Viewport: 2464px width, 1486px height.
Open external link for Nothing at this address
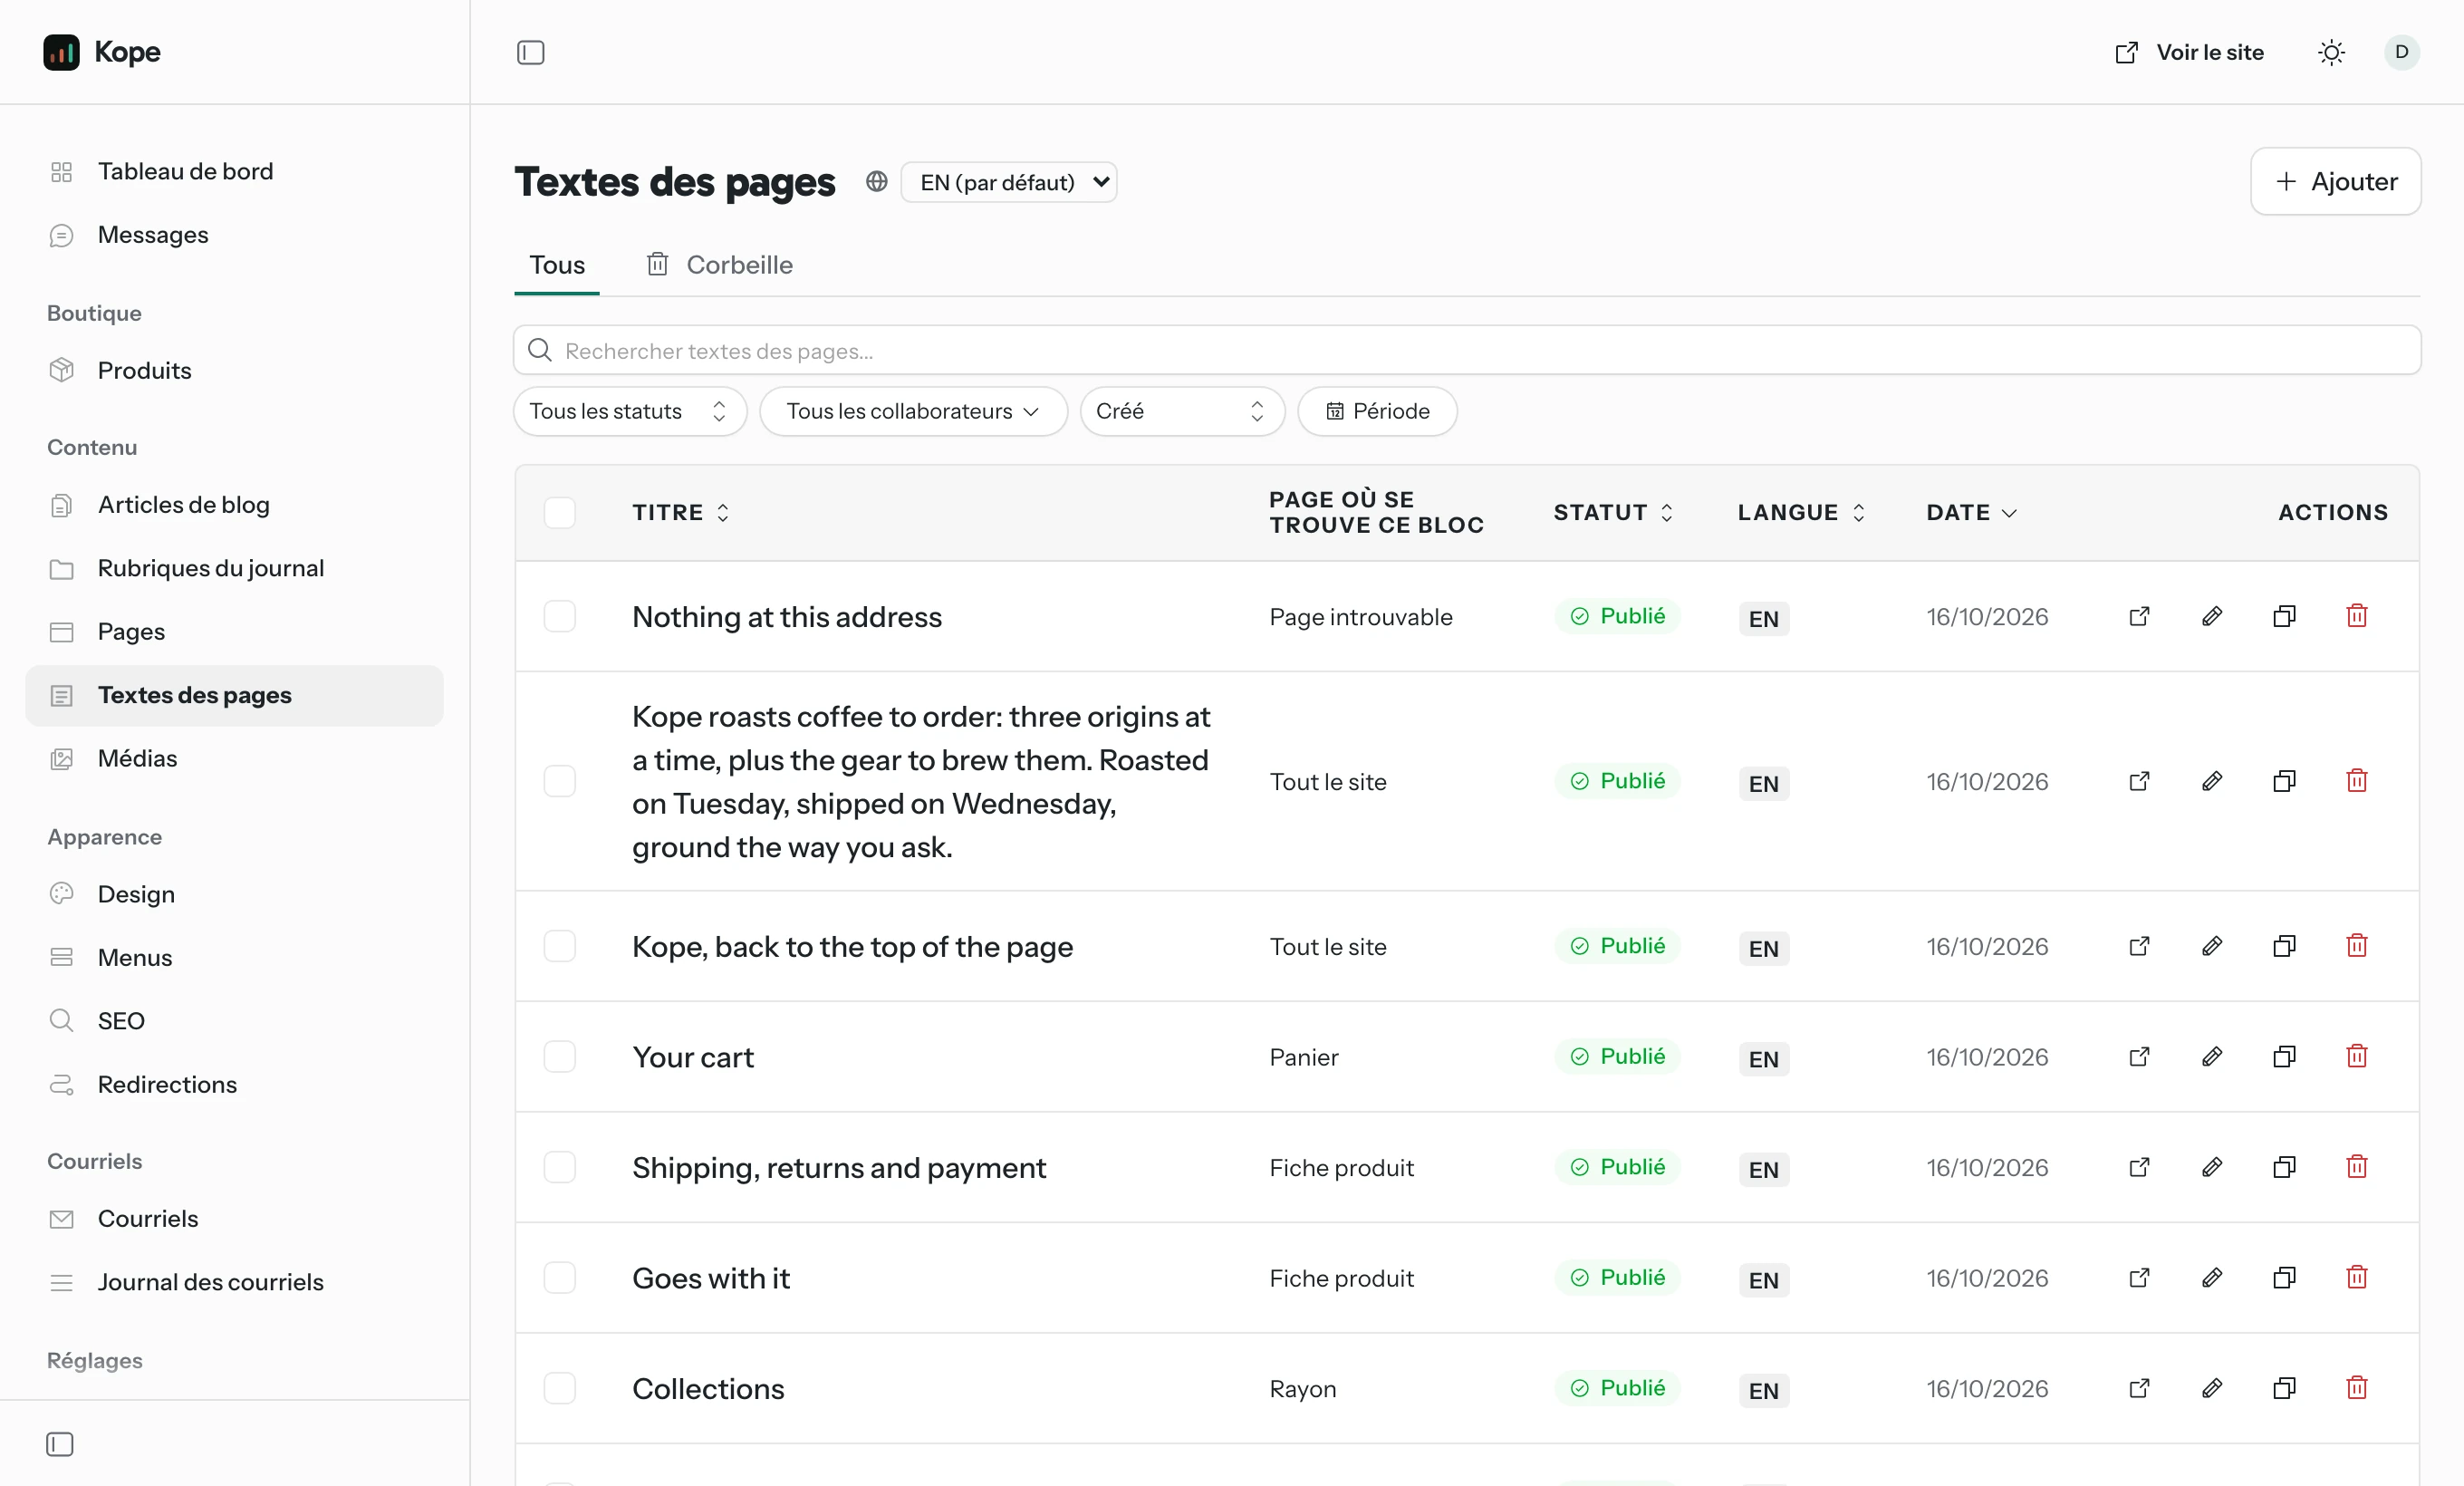point(2139,616)
